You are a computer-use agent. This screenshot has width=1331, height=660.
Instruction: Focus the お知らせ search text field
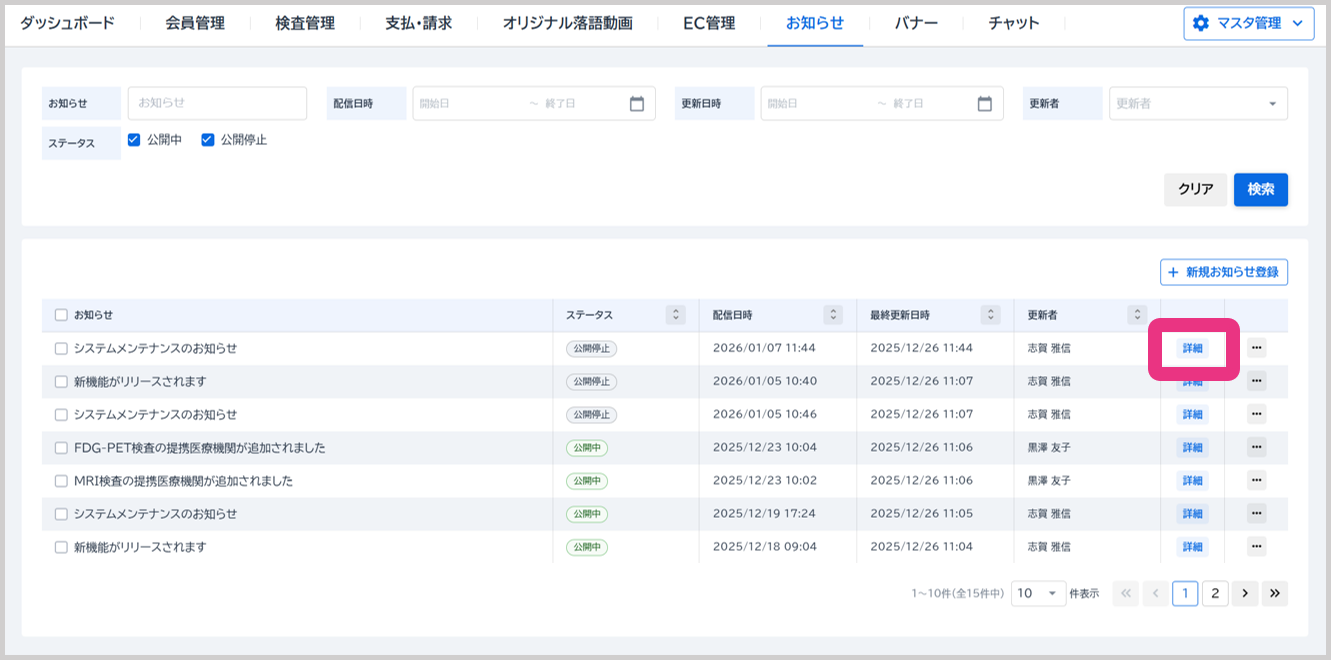[x=217, y=103]
